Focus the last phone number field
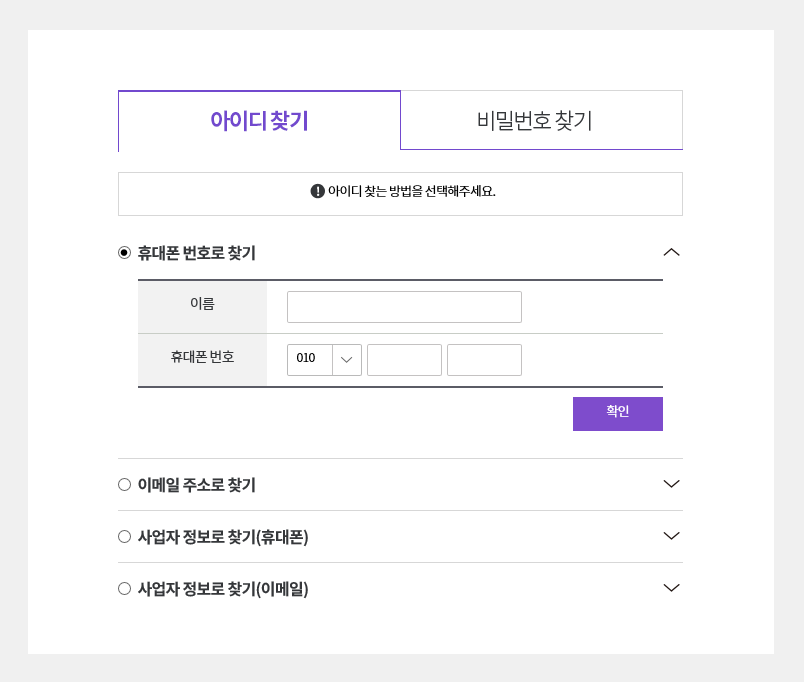805x682 pixels. 484,360
